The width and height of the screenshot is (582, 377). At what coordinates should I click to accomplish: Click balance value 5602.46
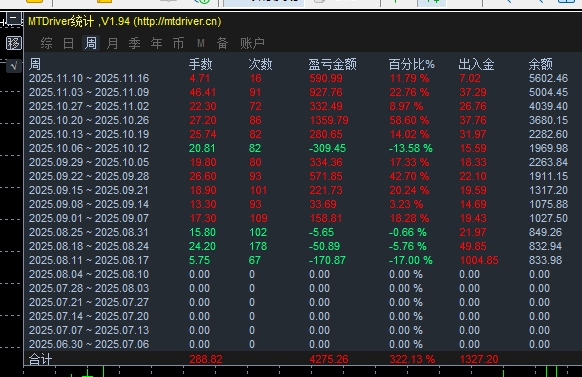(548, 78)
